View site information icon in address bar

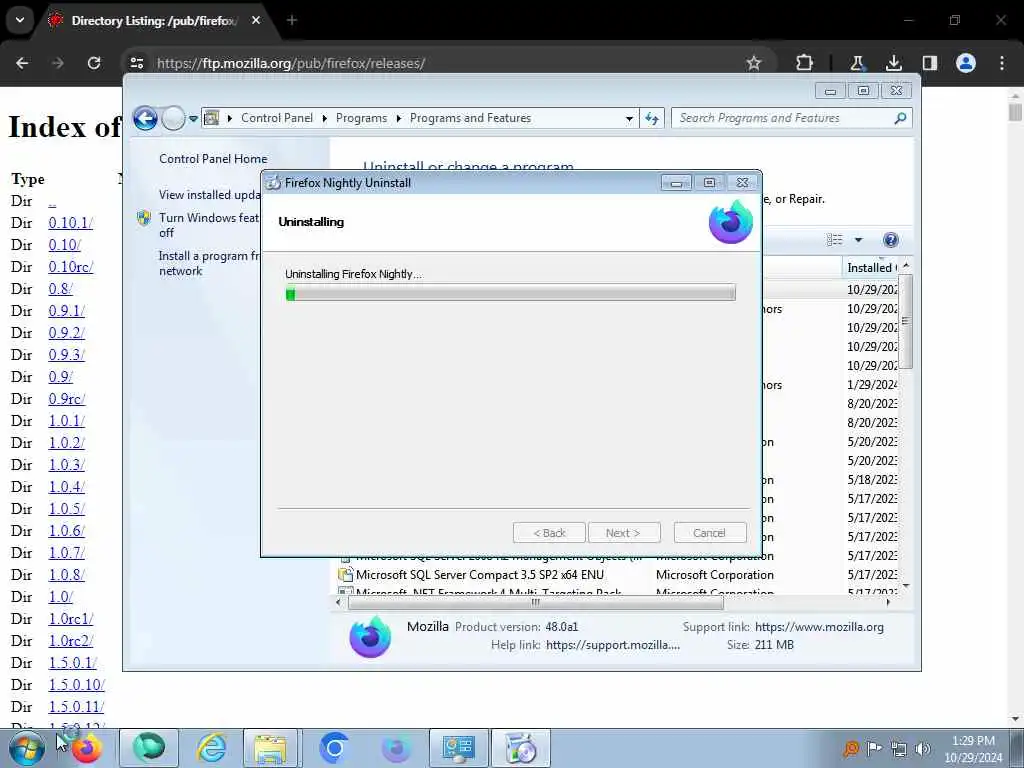(x=137, y=63)
